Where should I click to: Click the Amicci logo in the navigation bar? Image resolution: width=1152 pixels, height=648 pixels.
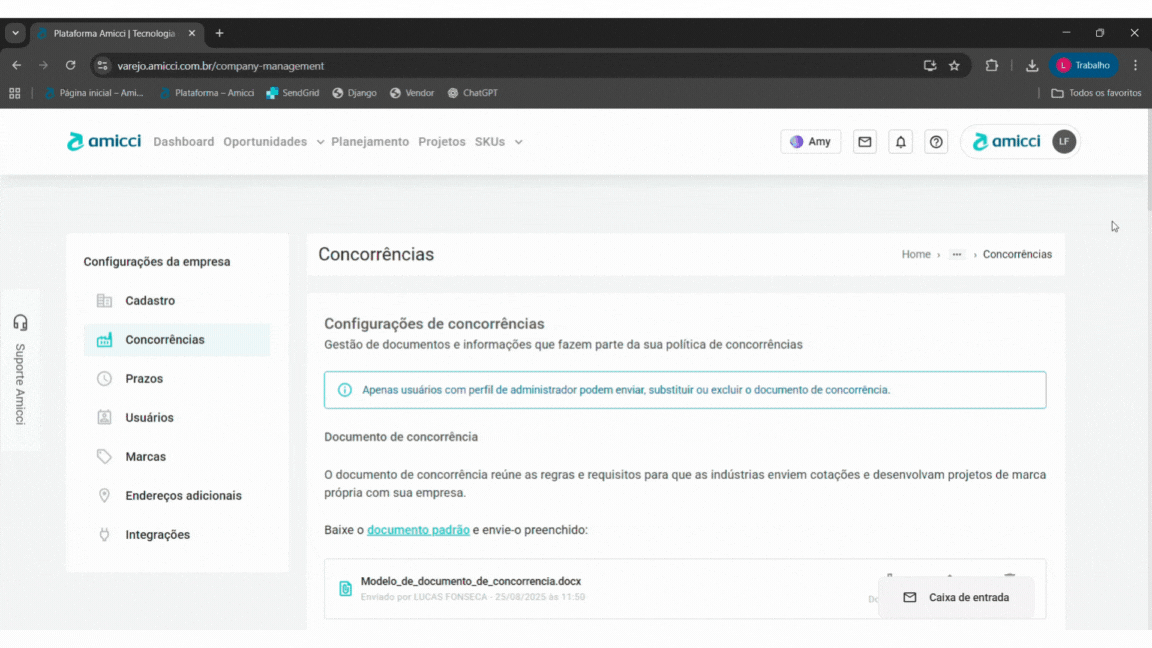[x=103, y=141]
